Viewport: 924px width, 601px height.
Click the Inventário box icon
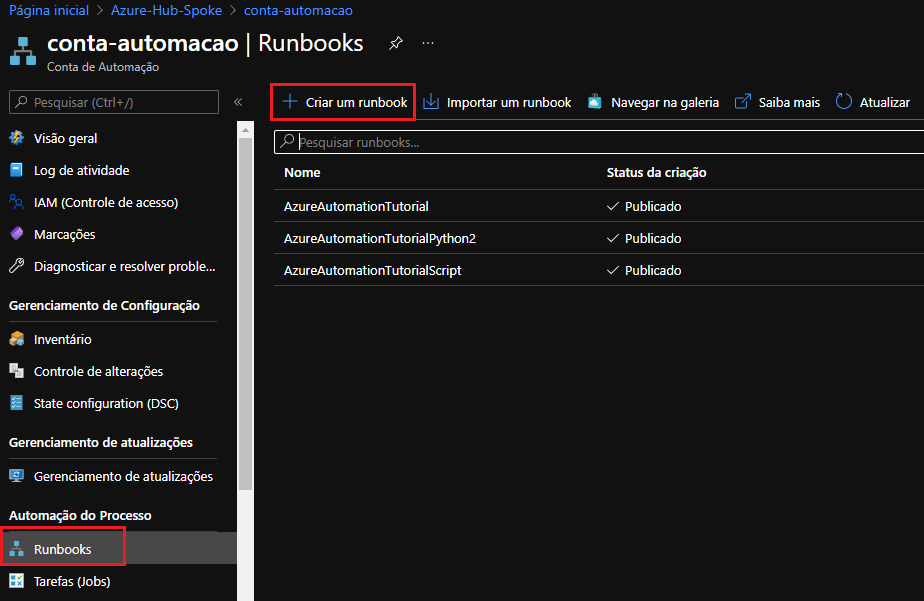pos(16,339)
